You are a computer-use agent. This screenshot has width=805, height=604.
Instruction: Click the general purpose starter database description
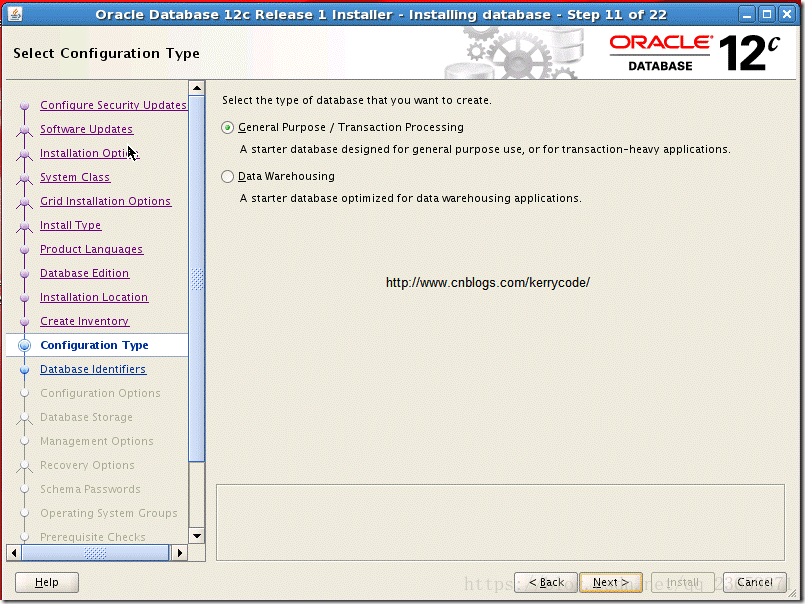(x=485, y=149)
